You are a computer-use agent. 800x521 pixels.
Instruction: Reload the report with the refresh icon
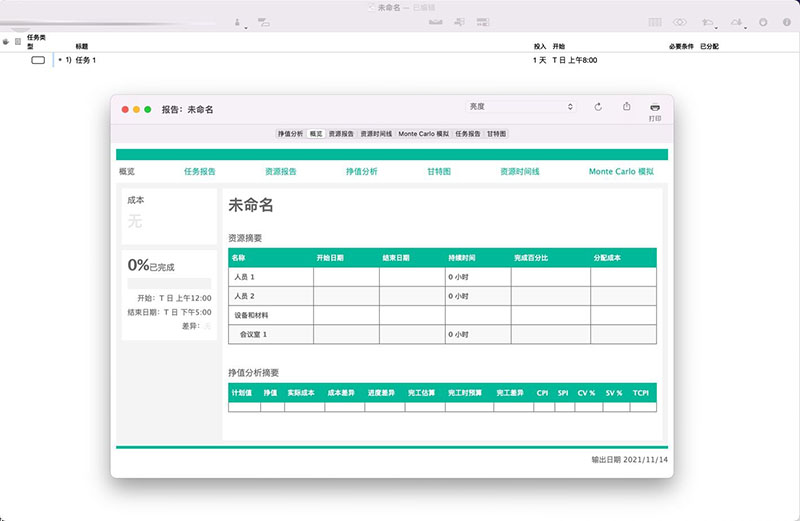[x=598, y=107]
